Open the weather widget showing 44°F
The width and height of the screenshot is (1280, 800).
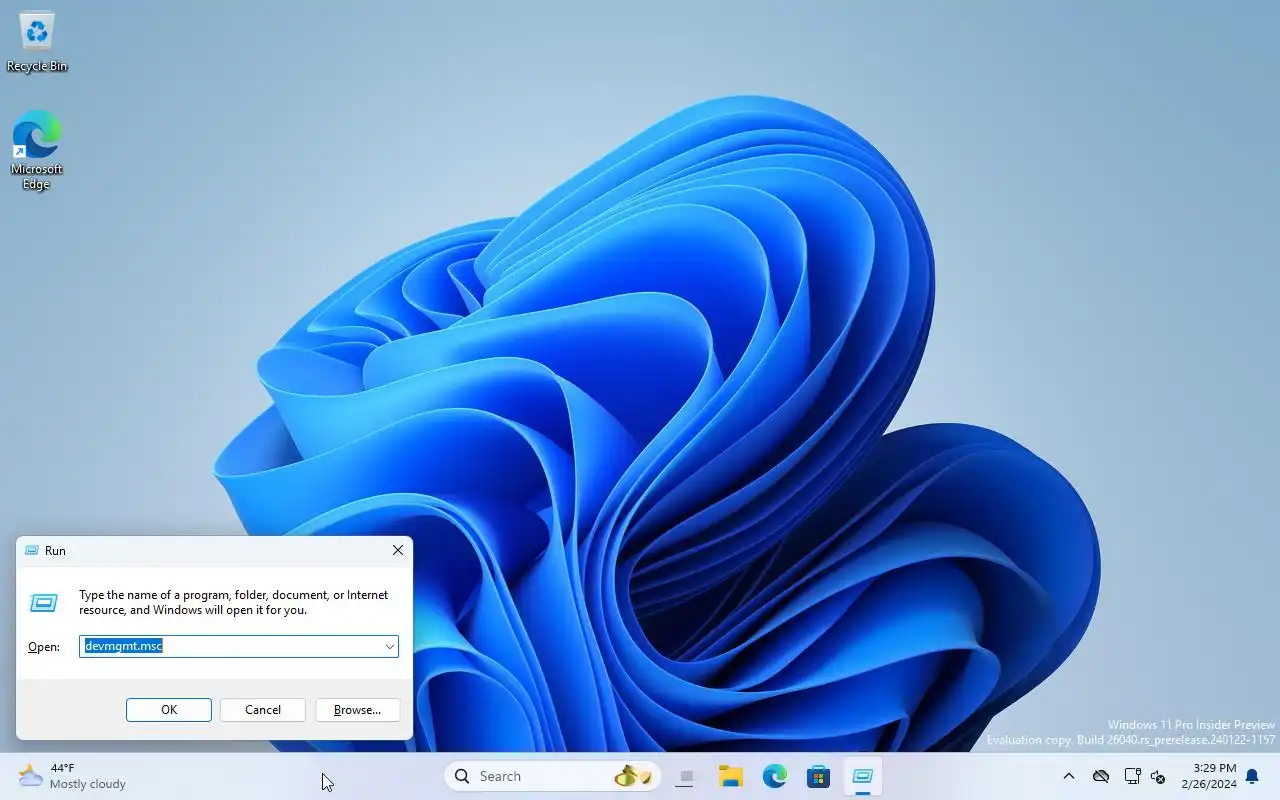pyautogui.click(x=72, y=776)
